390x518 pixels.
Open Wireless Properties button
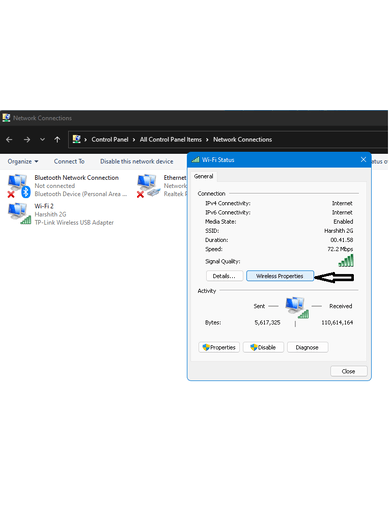click(280, 276)
